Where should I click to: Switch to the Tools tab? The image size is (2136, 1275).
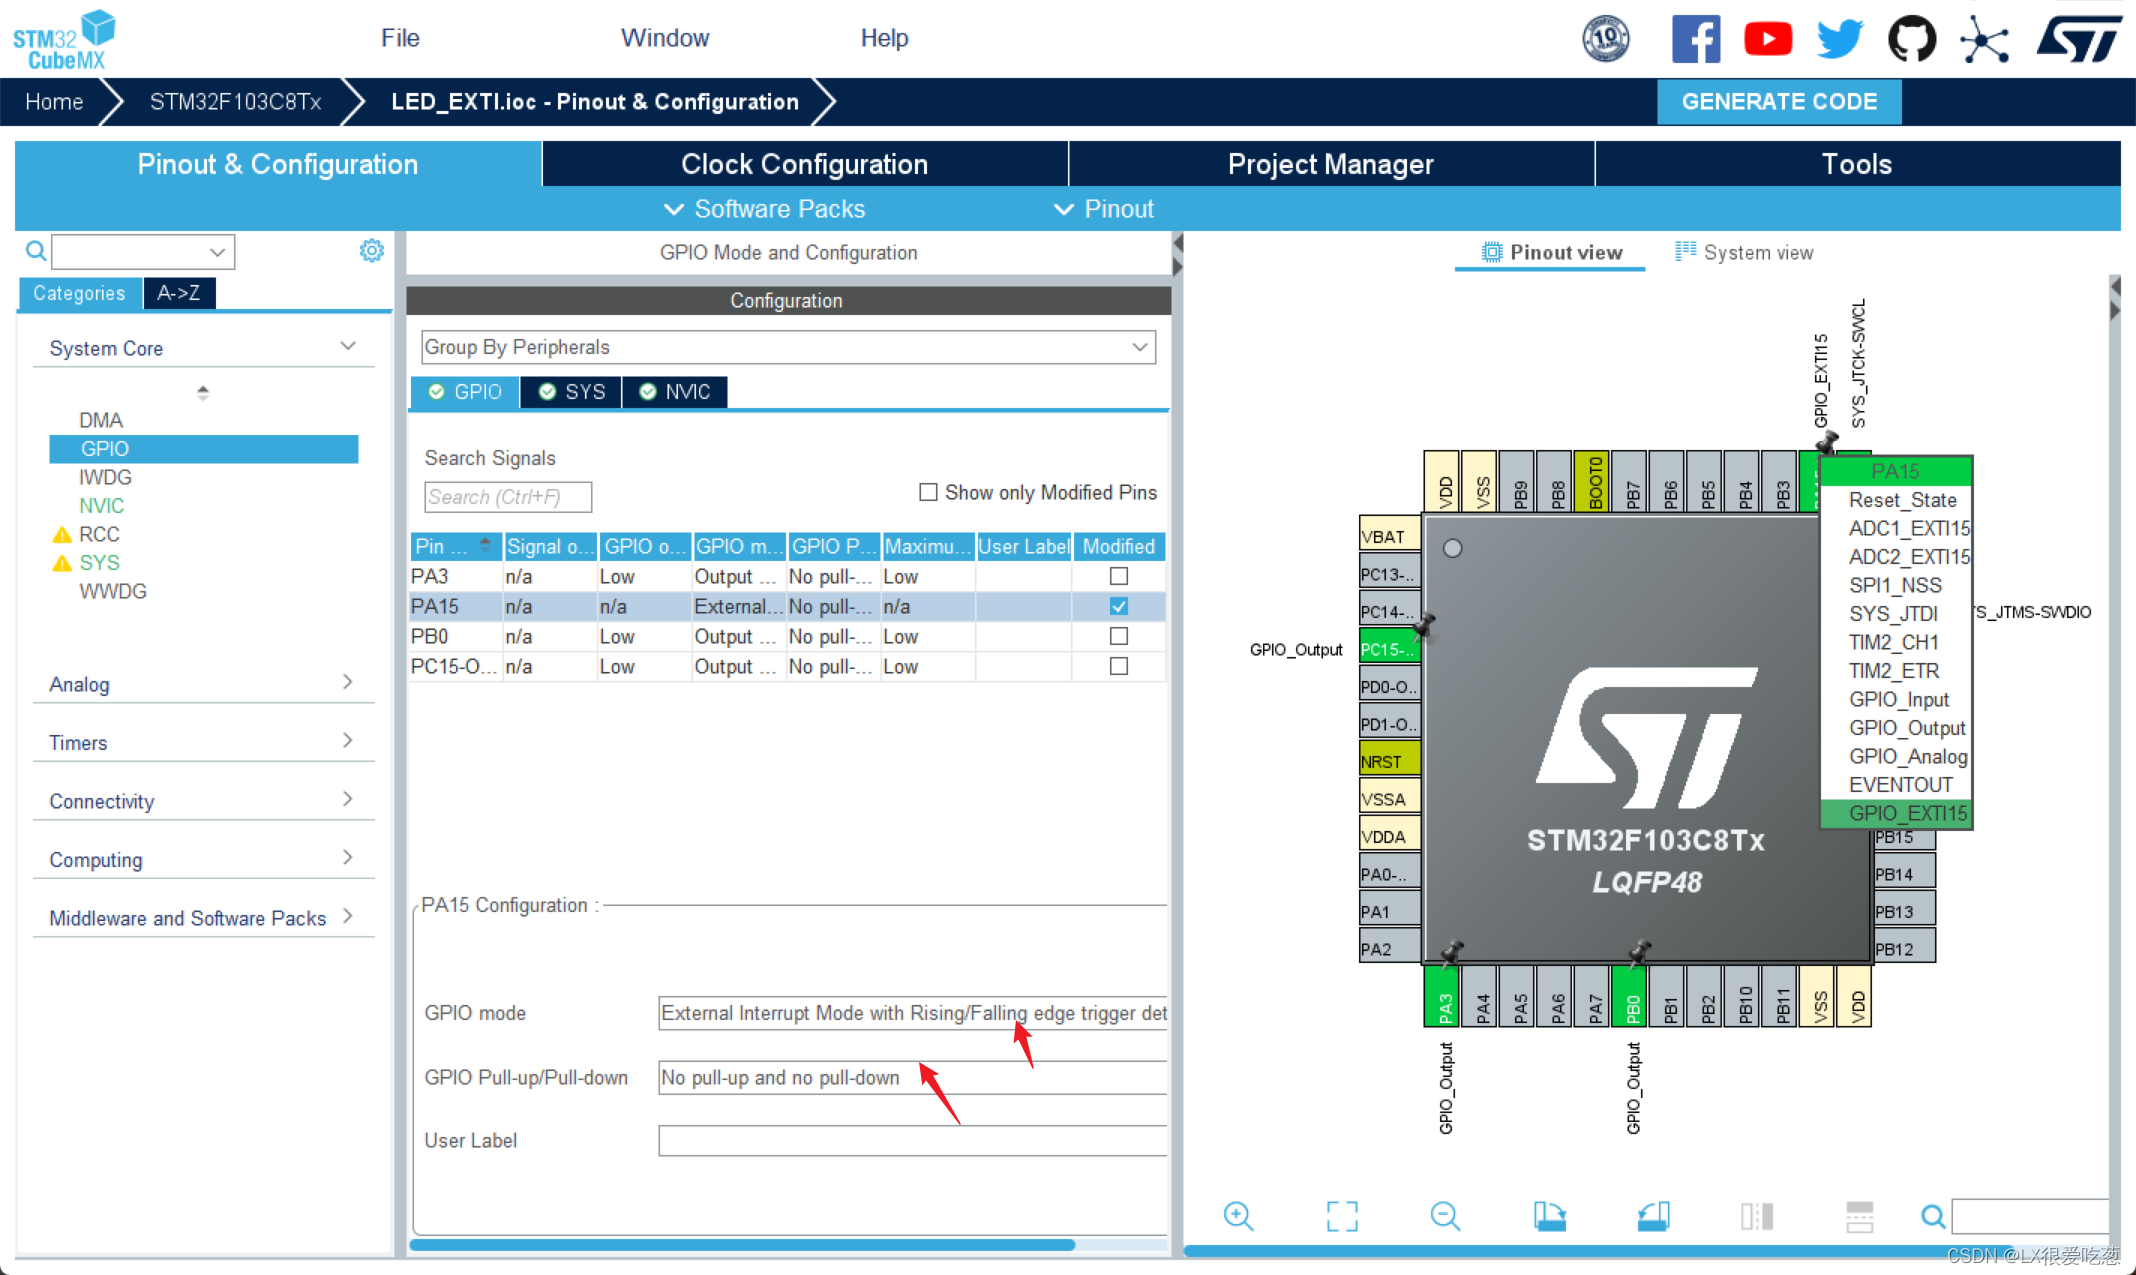[x=1857, y=164]
